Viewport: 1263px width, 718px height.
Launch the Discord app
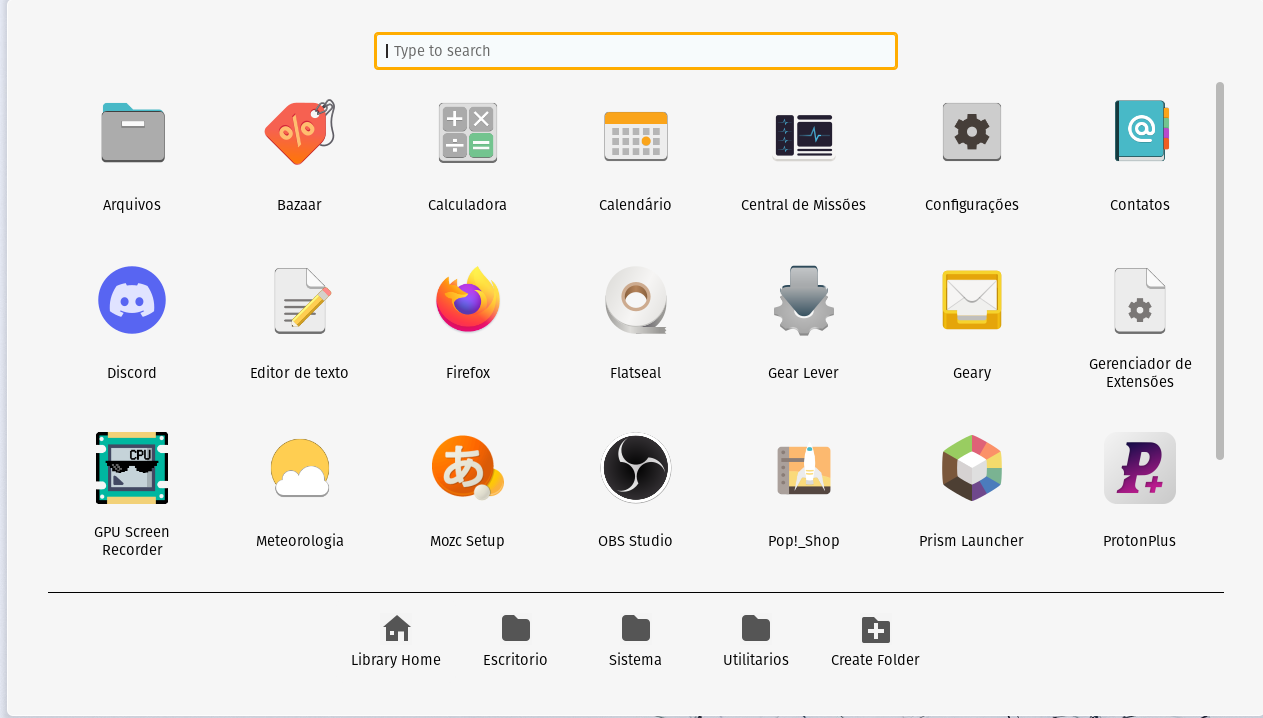132,301
